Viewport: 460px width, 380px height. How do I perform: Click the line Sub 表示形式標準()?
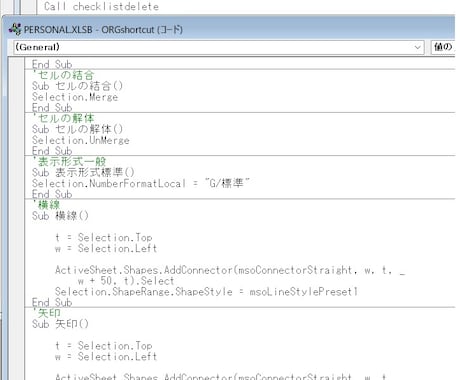click(83, 172)
